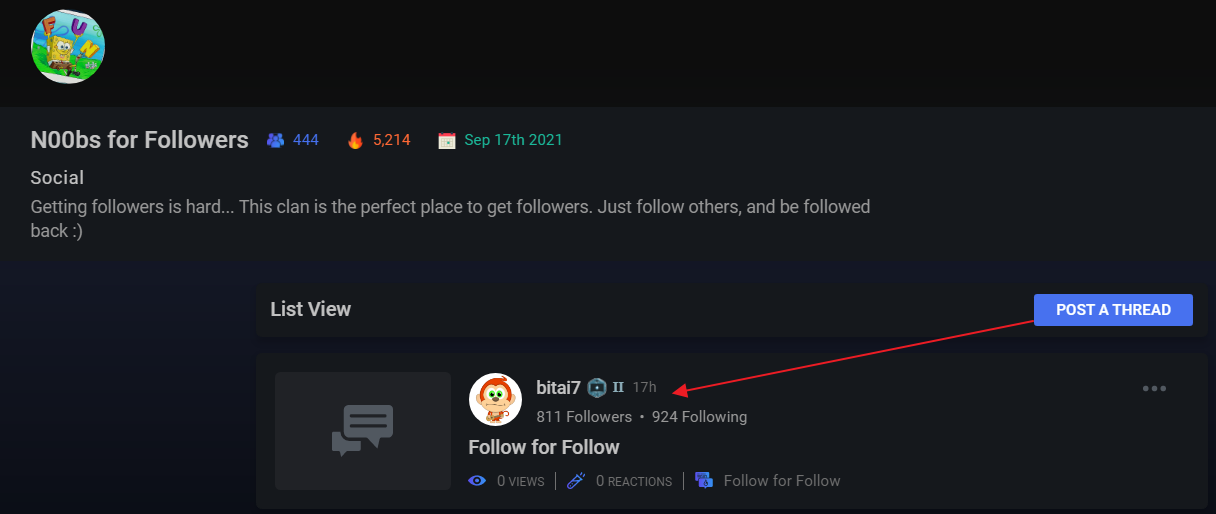This screenshot has height=514, width=1216.
Task: Click the blue members icon beside 444
Action: (x=276, y=140)
